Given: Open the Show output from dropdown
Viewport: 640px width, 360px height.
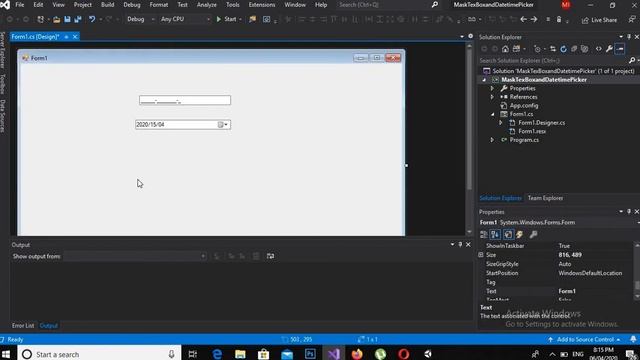Looking at the screenshot, I should 134,256.
